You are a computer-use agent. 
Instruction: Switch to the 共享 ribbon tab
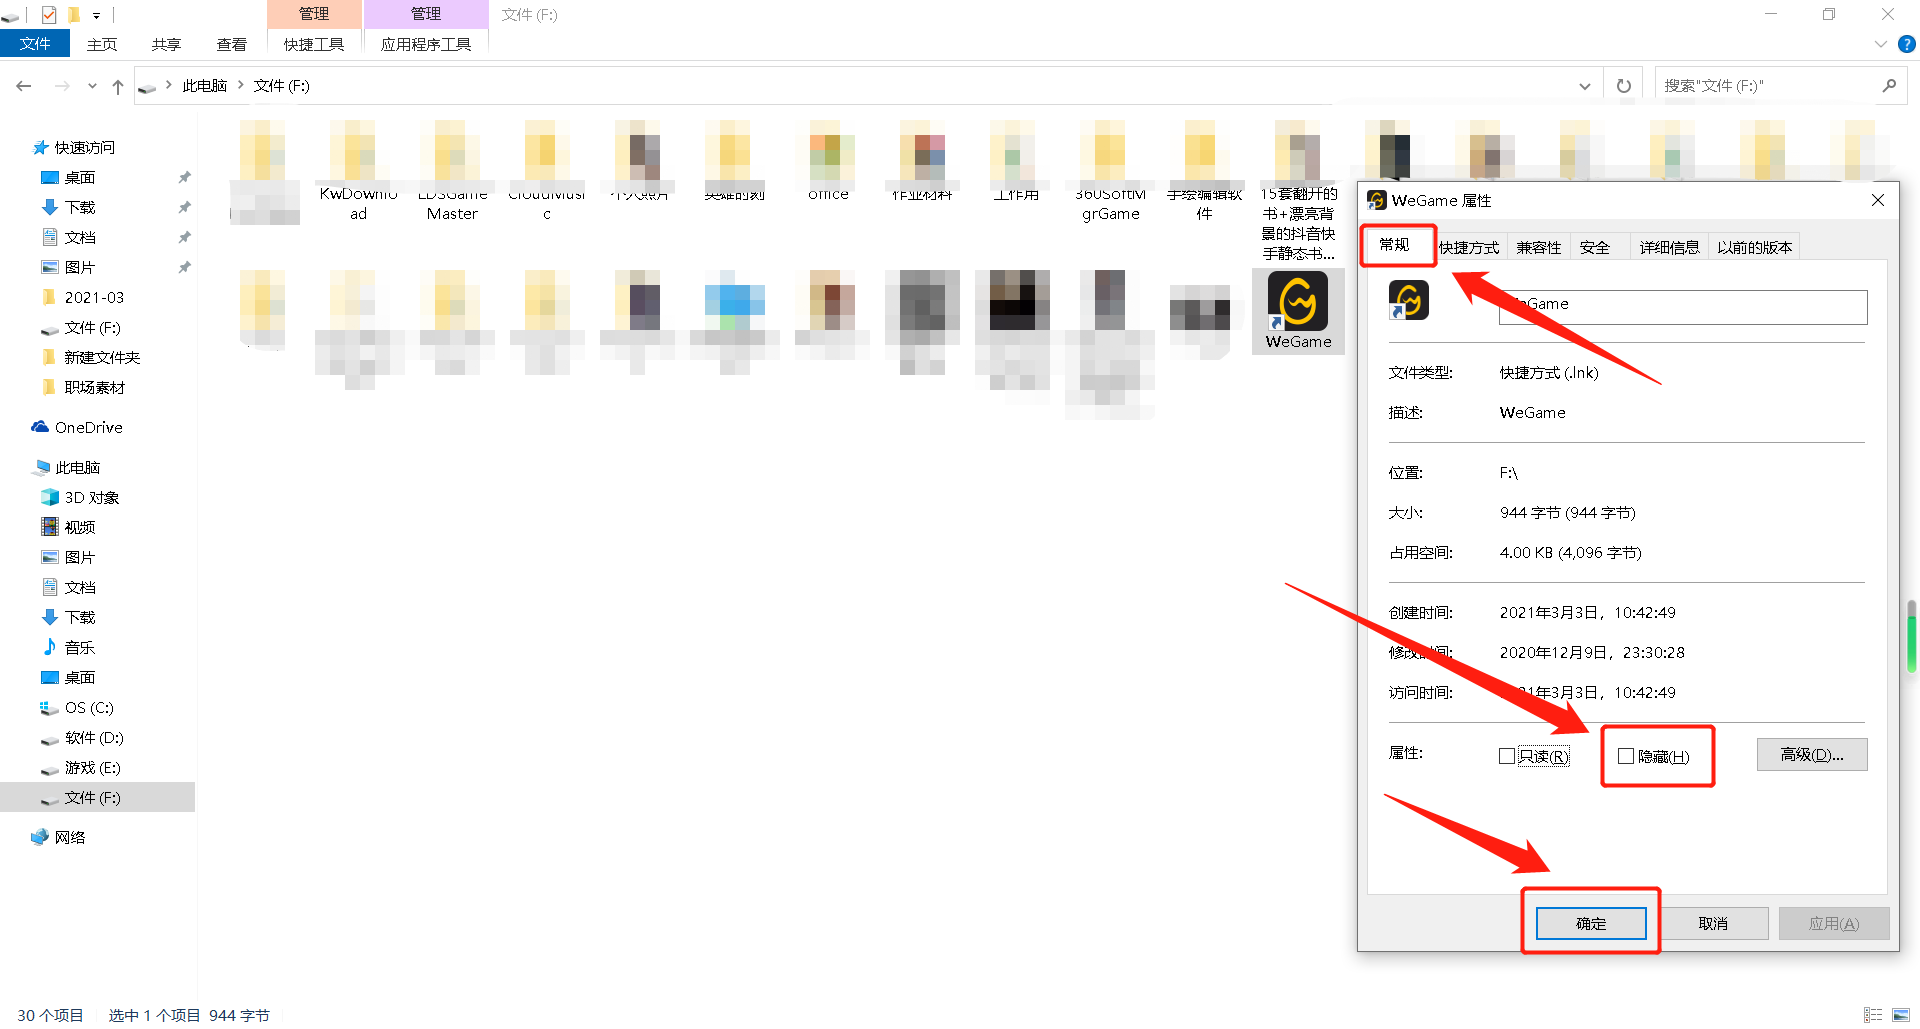click(x=167, y=44)
